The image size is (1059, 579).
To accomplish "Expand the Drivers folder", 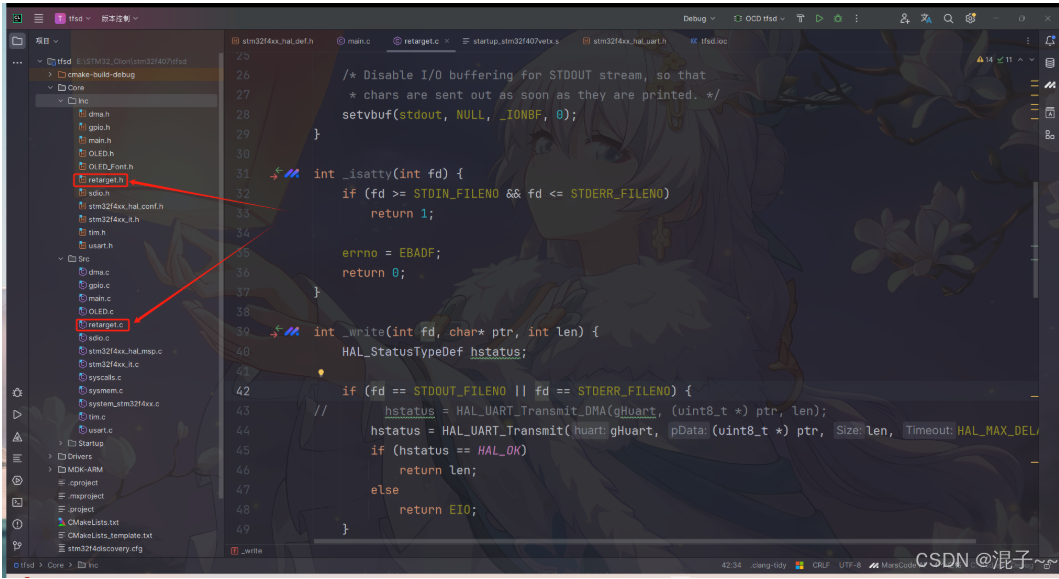I will coord(50,457).
